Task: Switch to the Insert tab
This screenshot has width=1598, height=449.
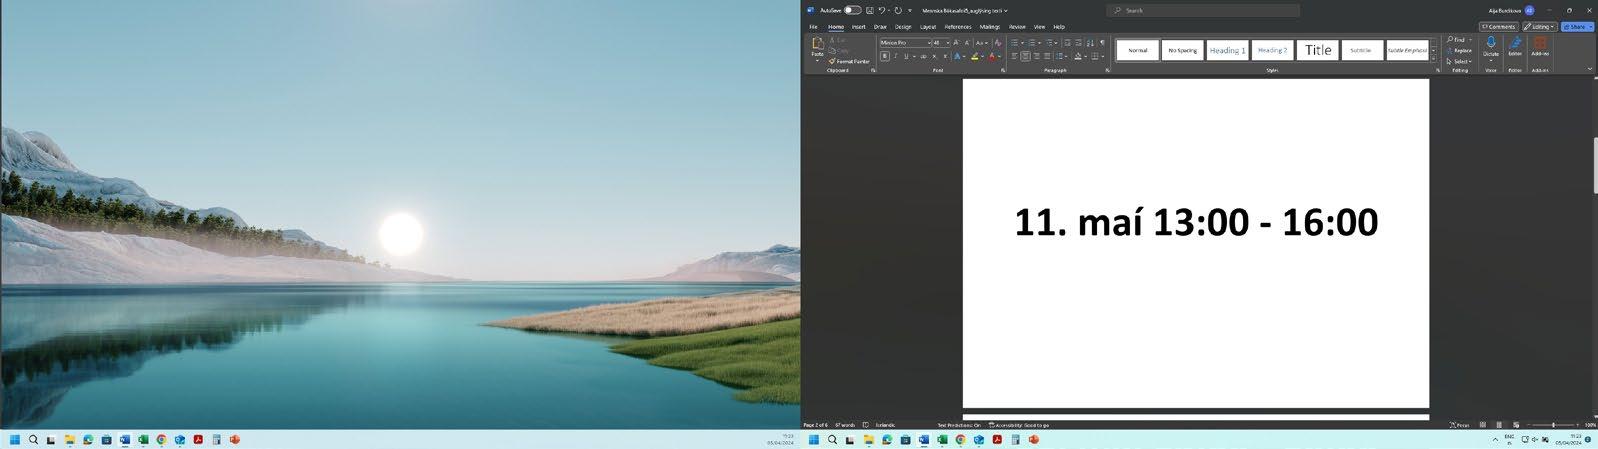Action: pyautogui.click(x=858, y=27)
